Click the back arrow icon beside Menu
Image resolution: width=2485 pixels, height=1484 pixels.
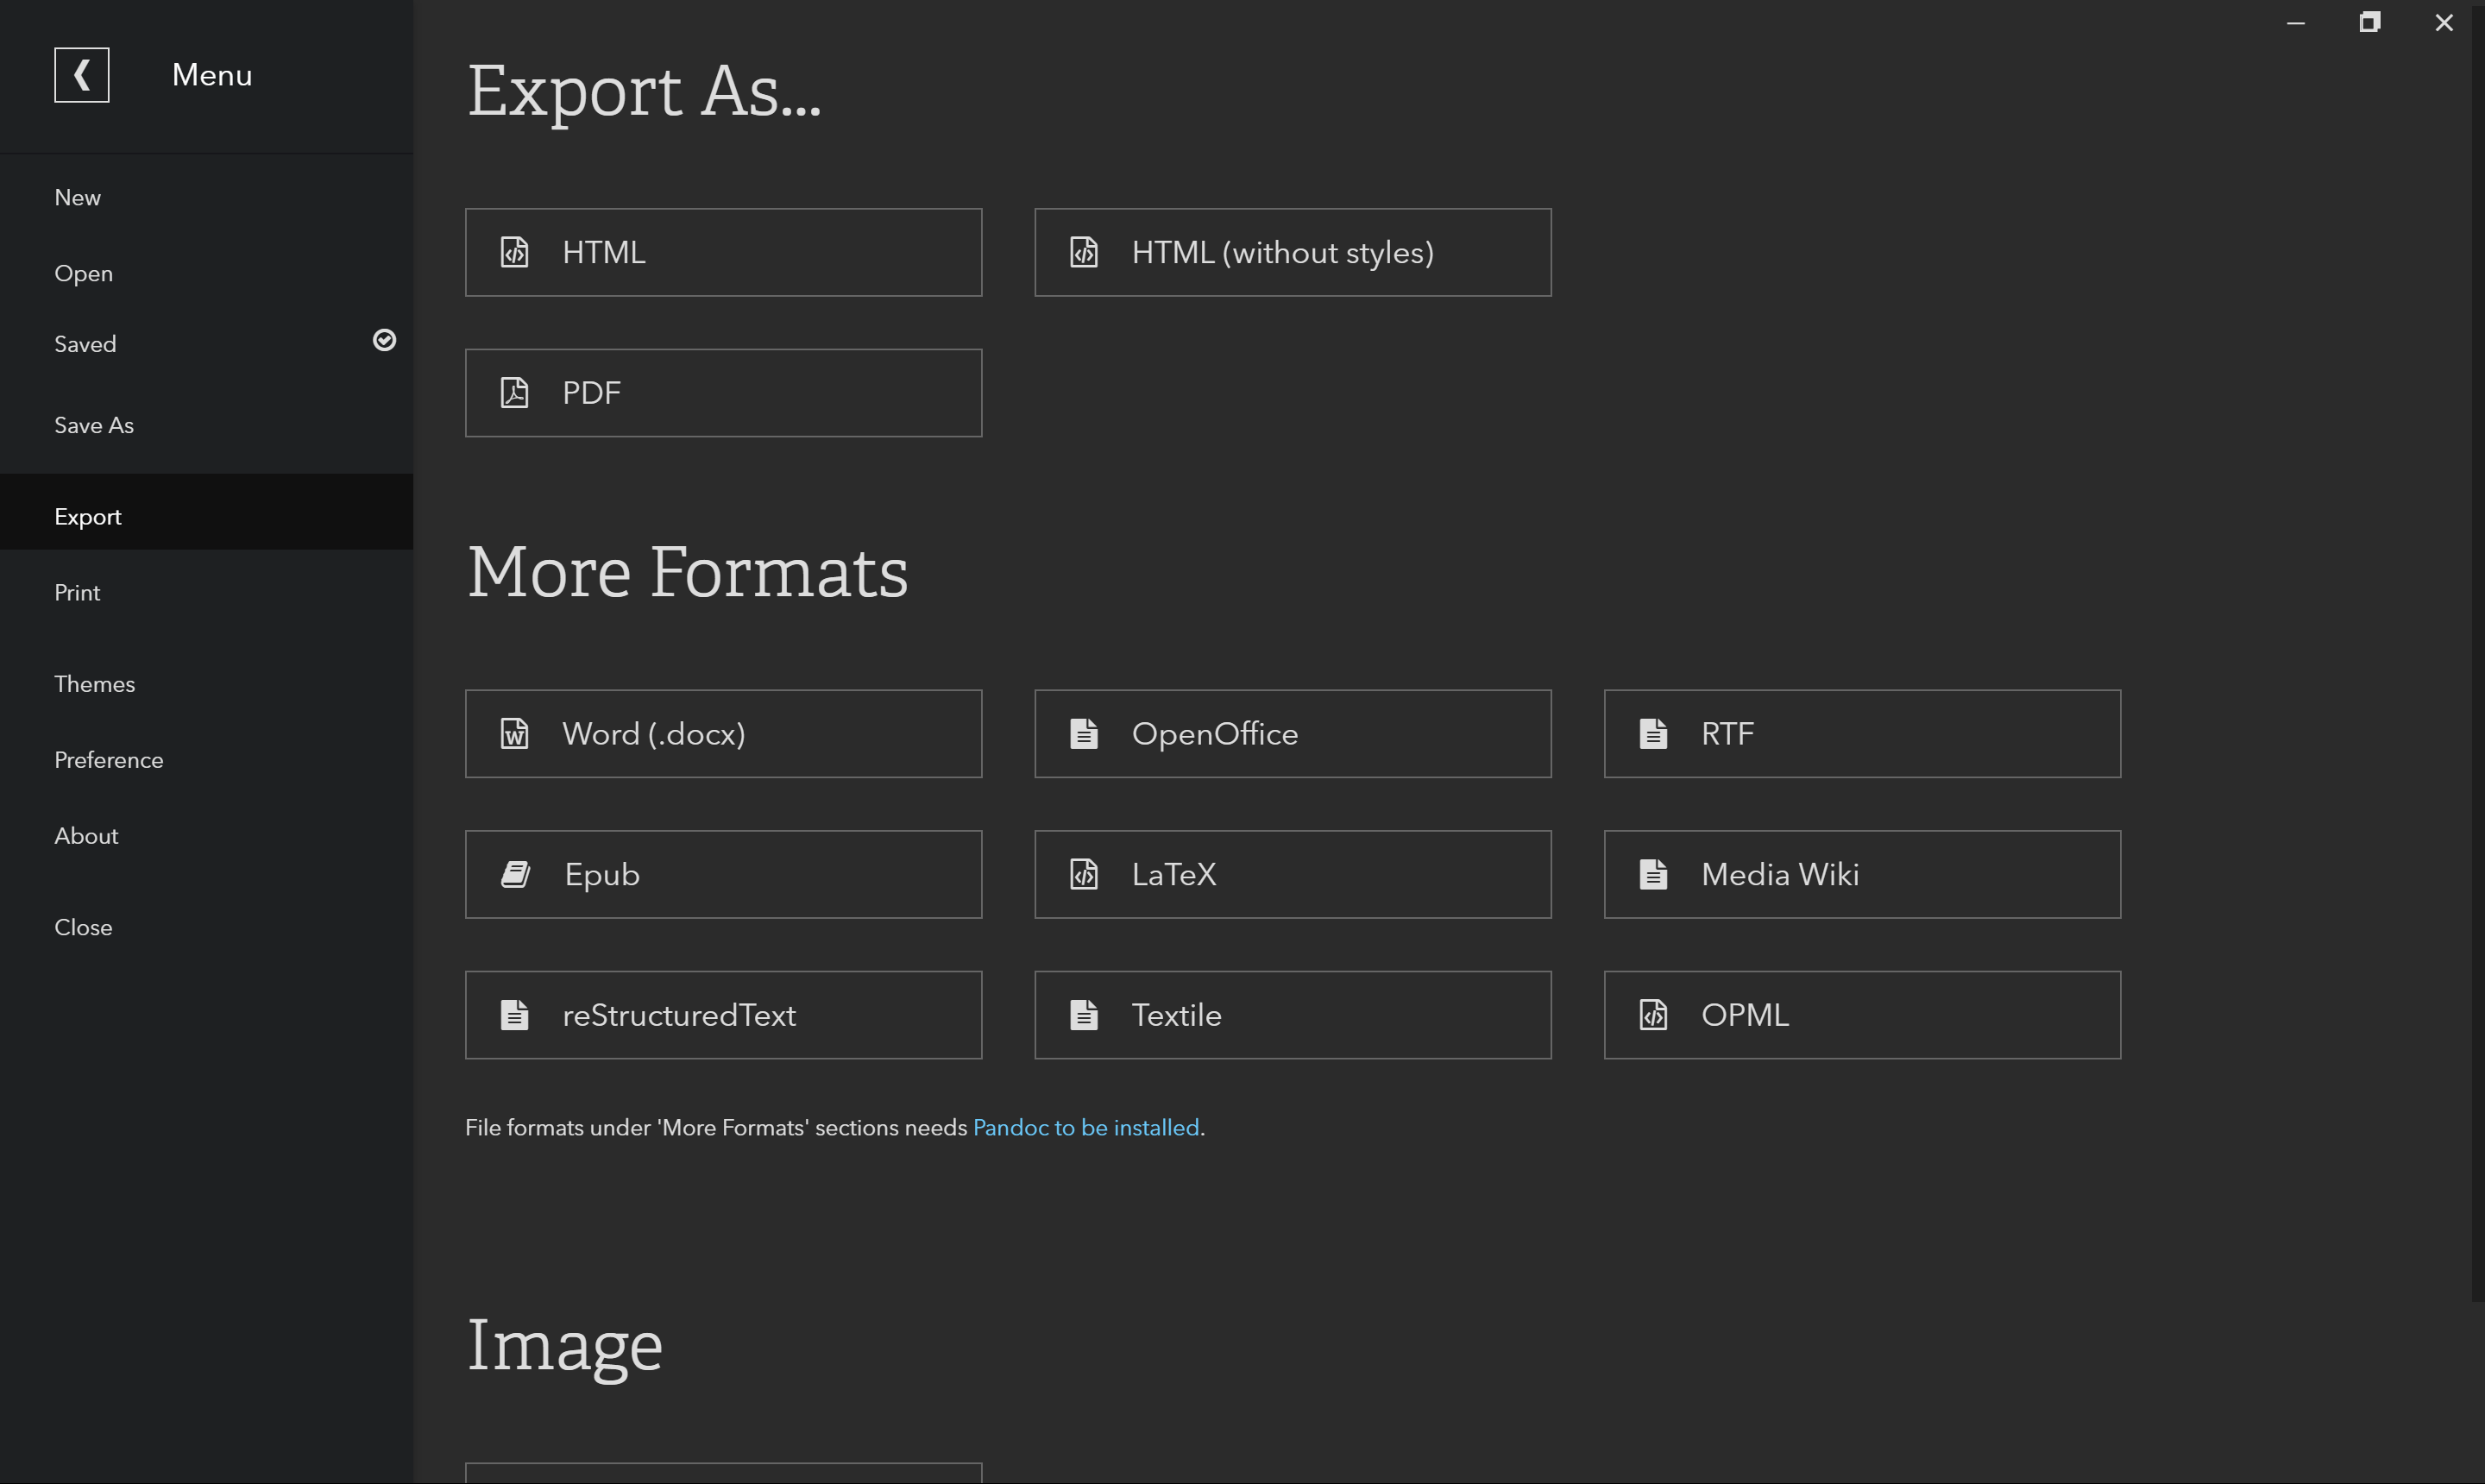81,75
